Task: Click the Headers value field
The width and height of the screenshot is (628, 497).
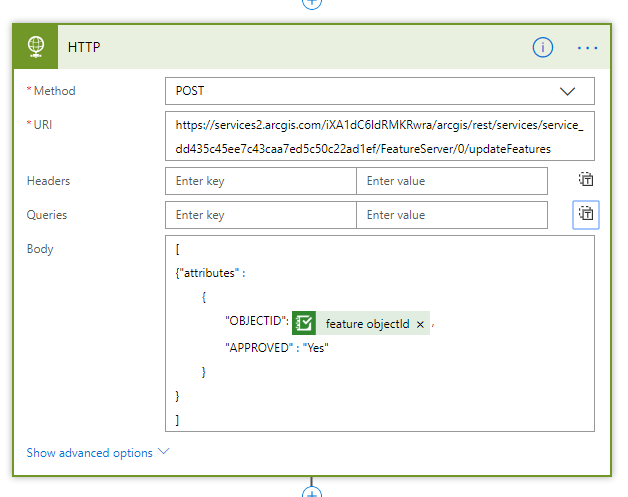Action: click(x=452, y=181)
